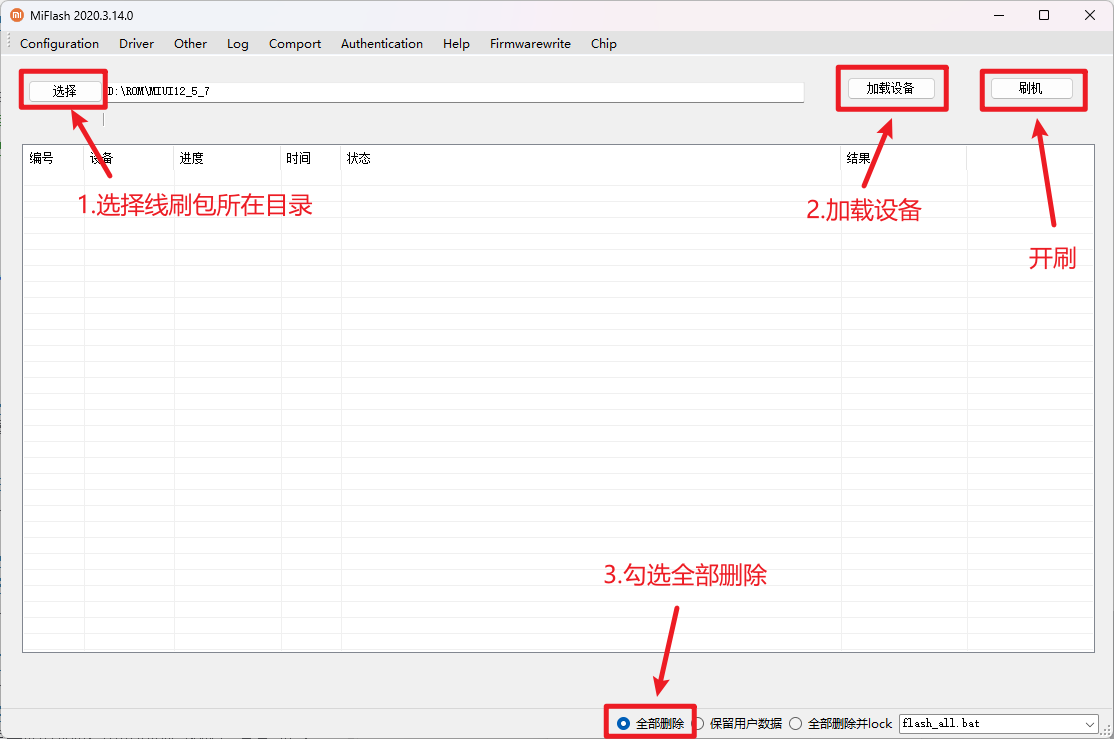Screen dimensions: 1114x739
Task: Open the Chip menu
Action: (603, 44)
